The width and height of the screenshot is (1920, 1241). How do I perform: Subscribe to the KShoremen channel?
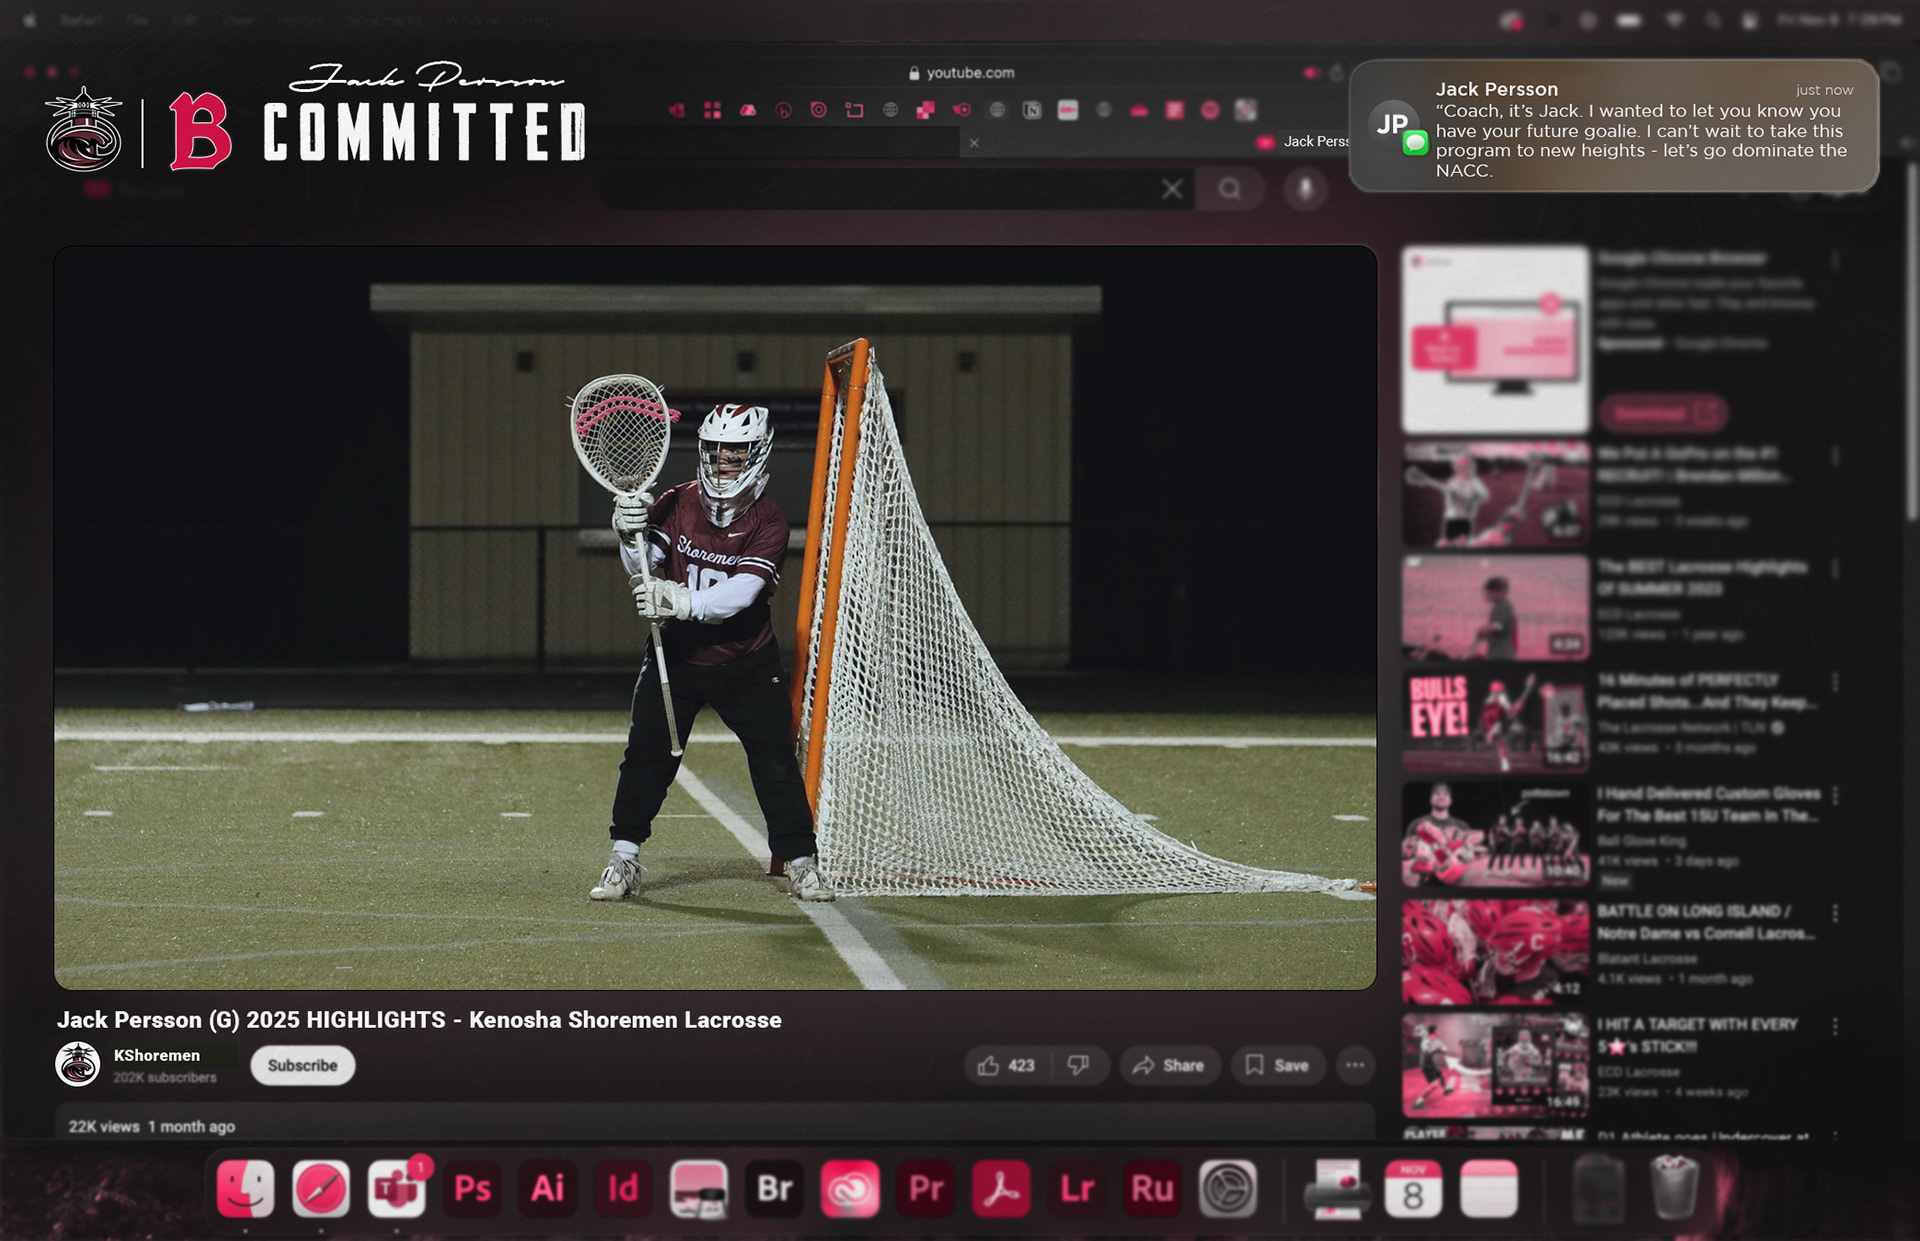pyautogui.click(x=302, y=1066)
